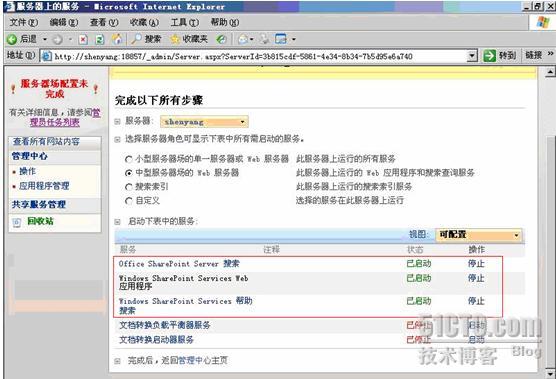Click the Refresh page icon

100,39
